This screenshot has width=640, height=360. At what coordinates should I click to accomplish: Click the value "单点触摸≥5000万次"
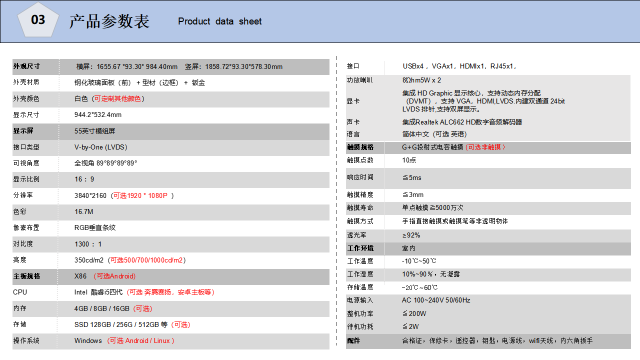point(433,208)
